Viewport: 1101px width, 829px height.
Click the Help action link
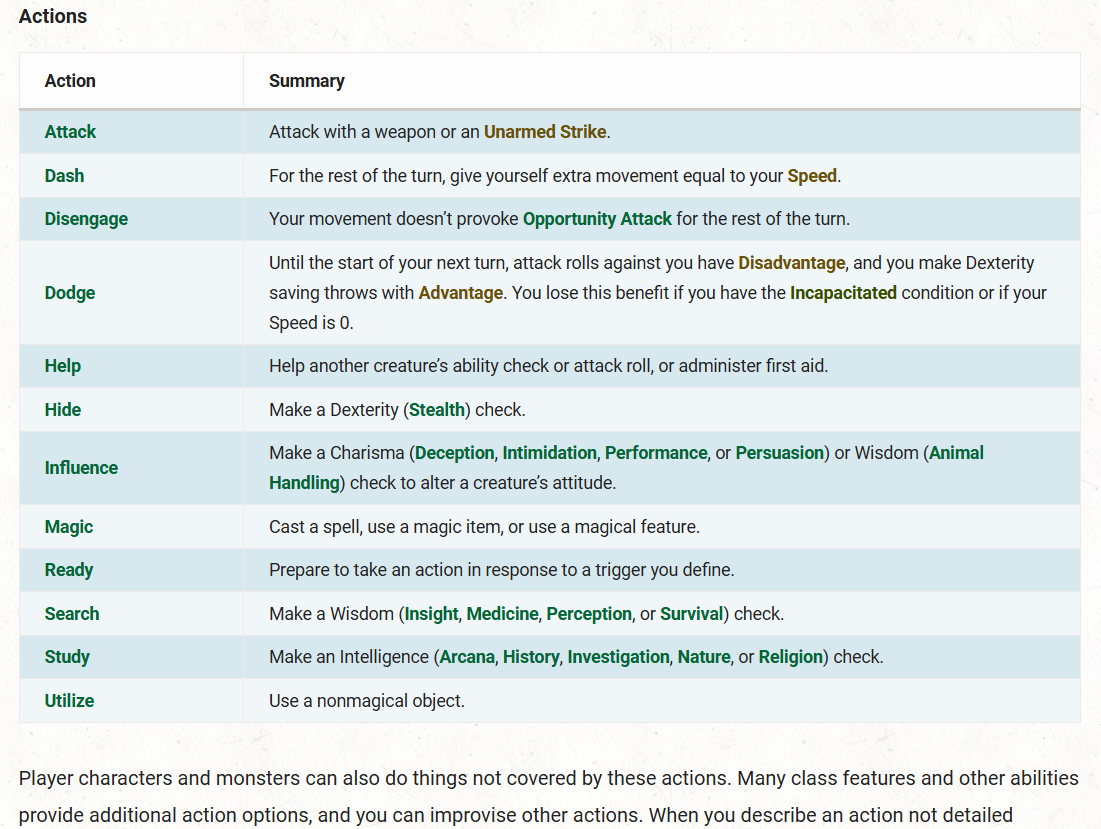point(62,366)
